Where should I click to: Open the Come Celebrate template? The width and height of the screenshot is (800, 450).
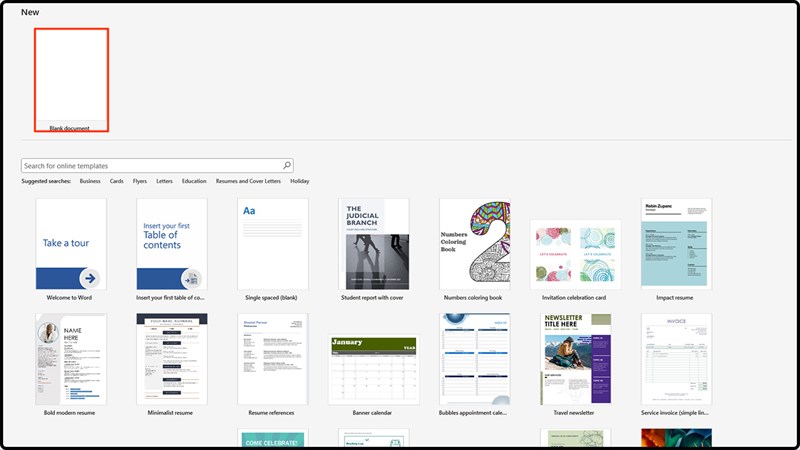pos(273,438)
